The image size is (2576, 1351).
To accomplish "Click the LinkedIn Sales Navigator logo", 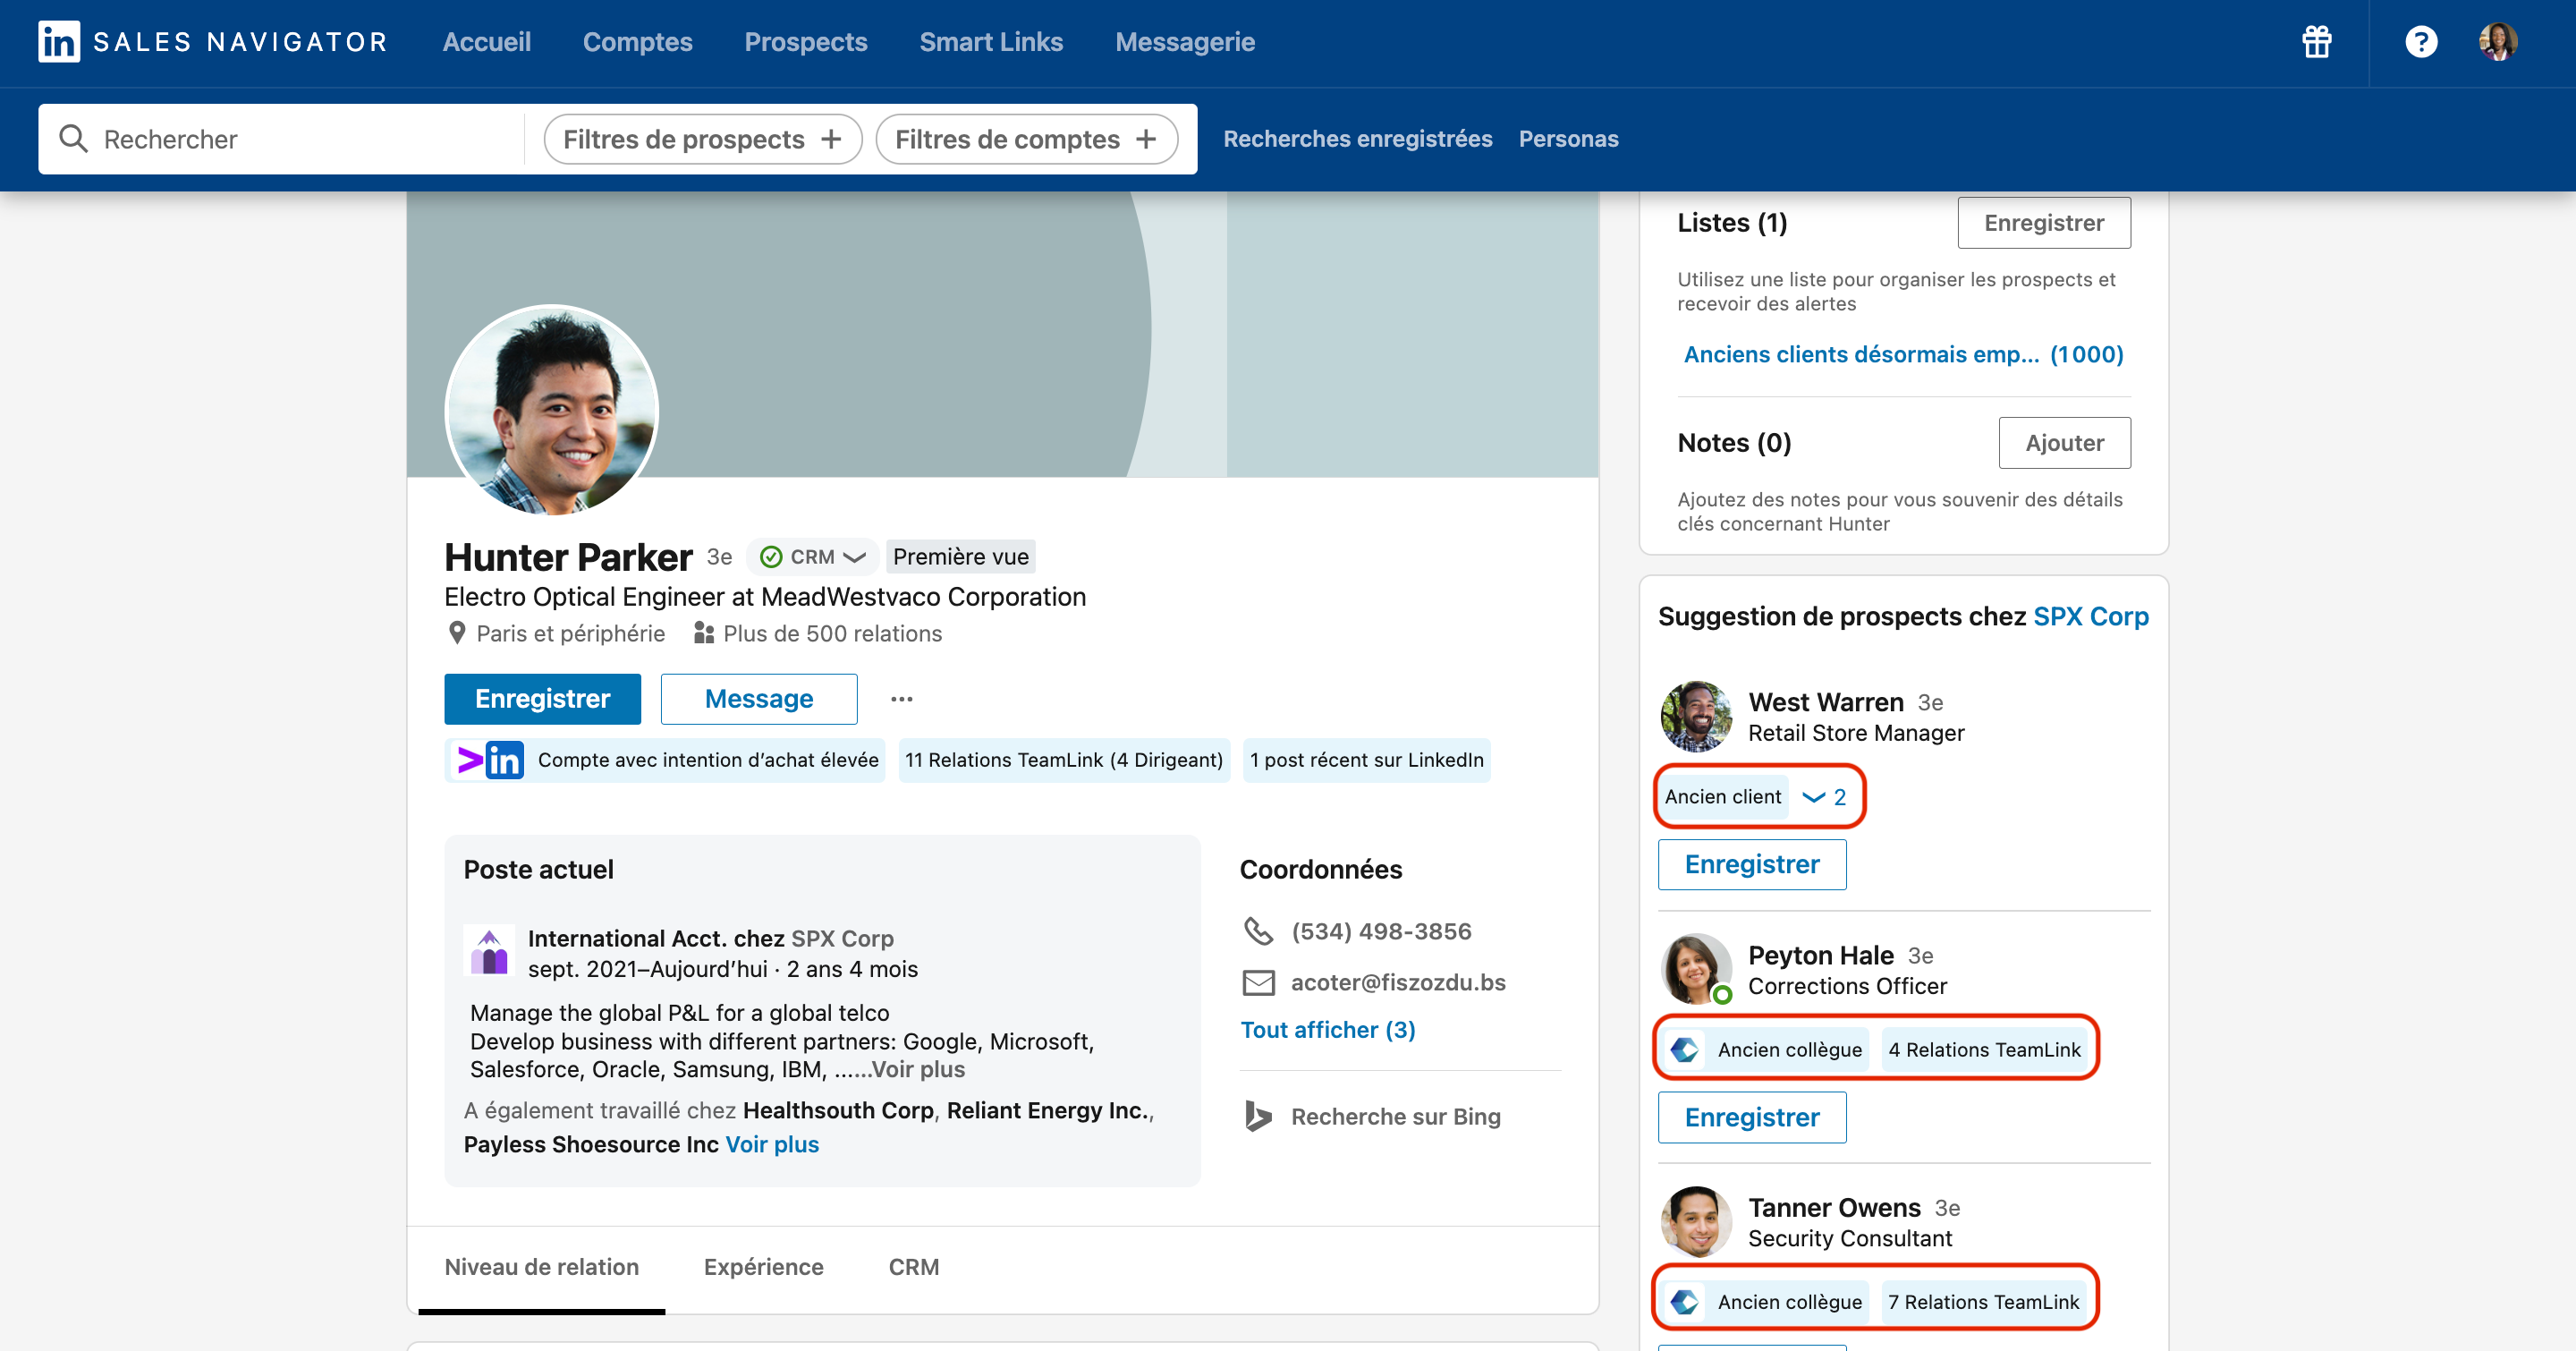I will (213, 42).
